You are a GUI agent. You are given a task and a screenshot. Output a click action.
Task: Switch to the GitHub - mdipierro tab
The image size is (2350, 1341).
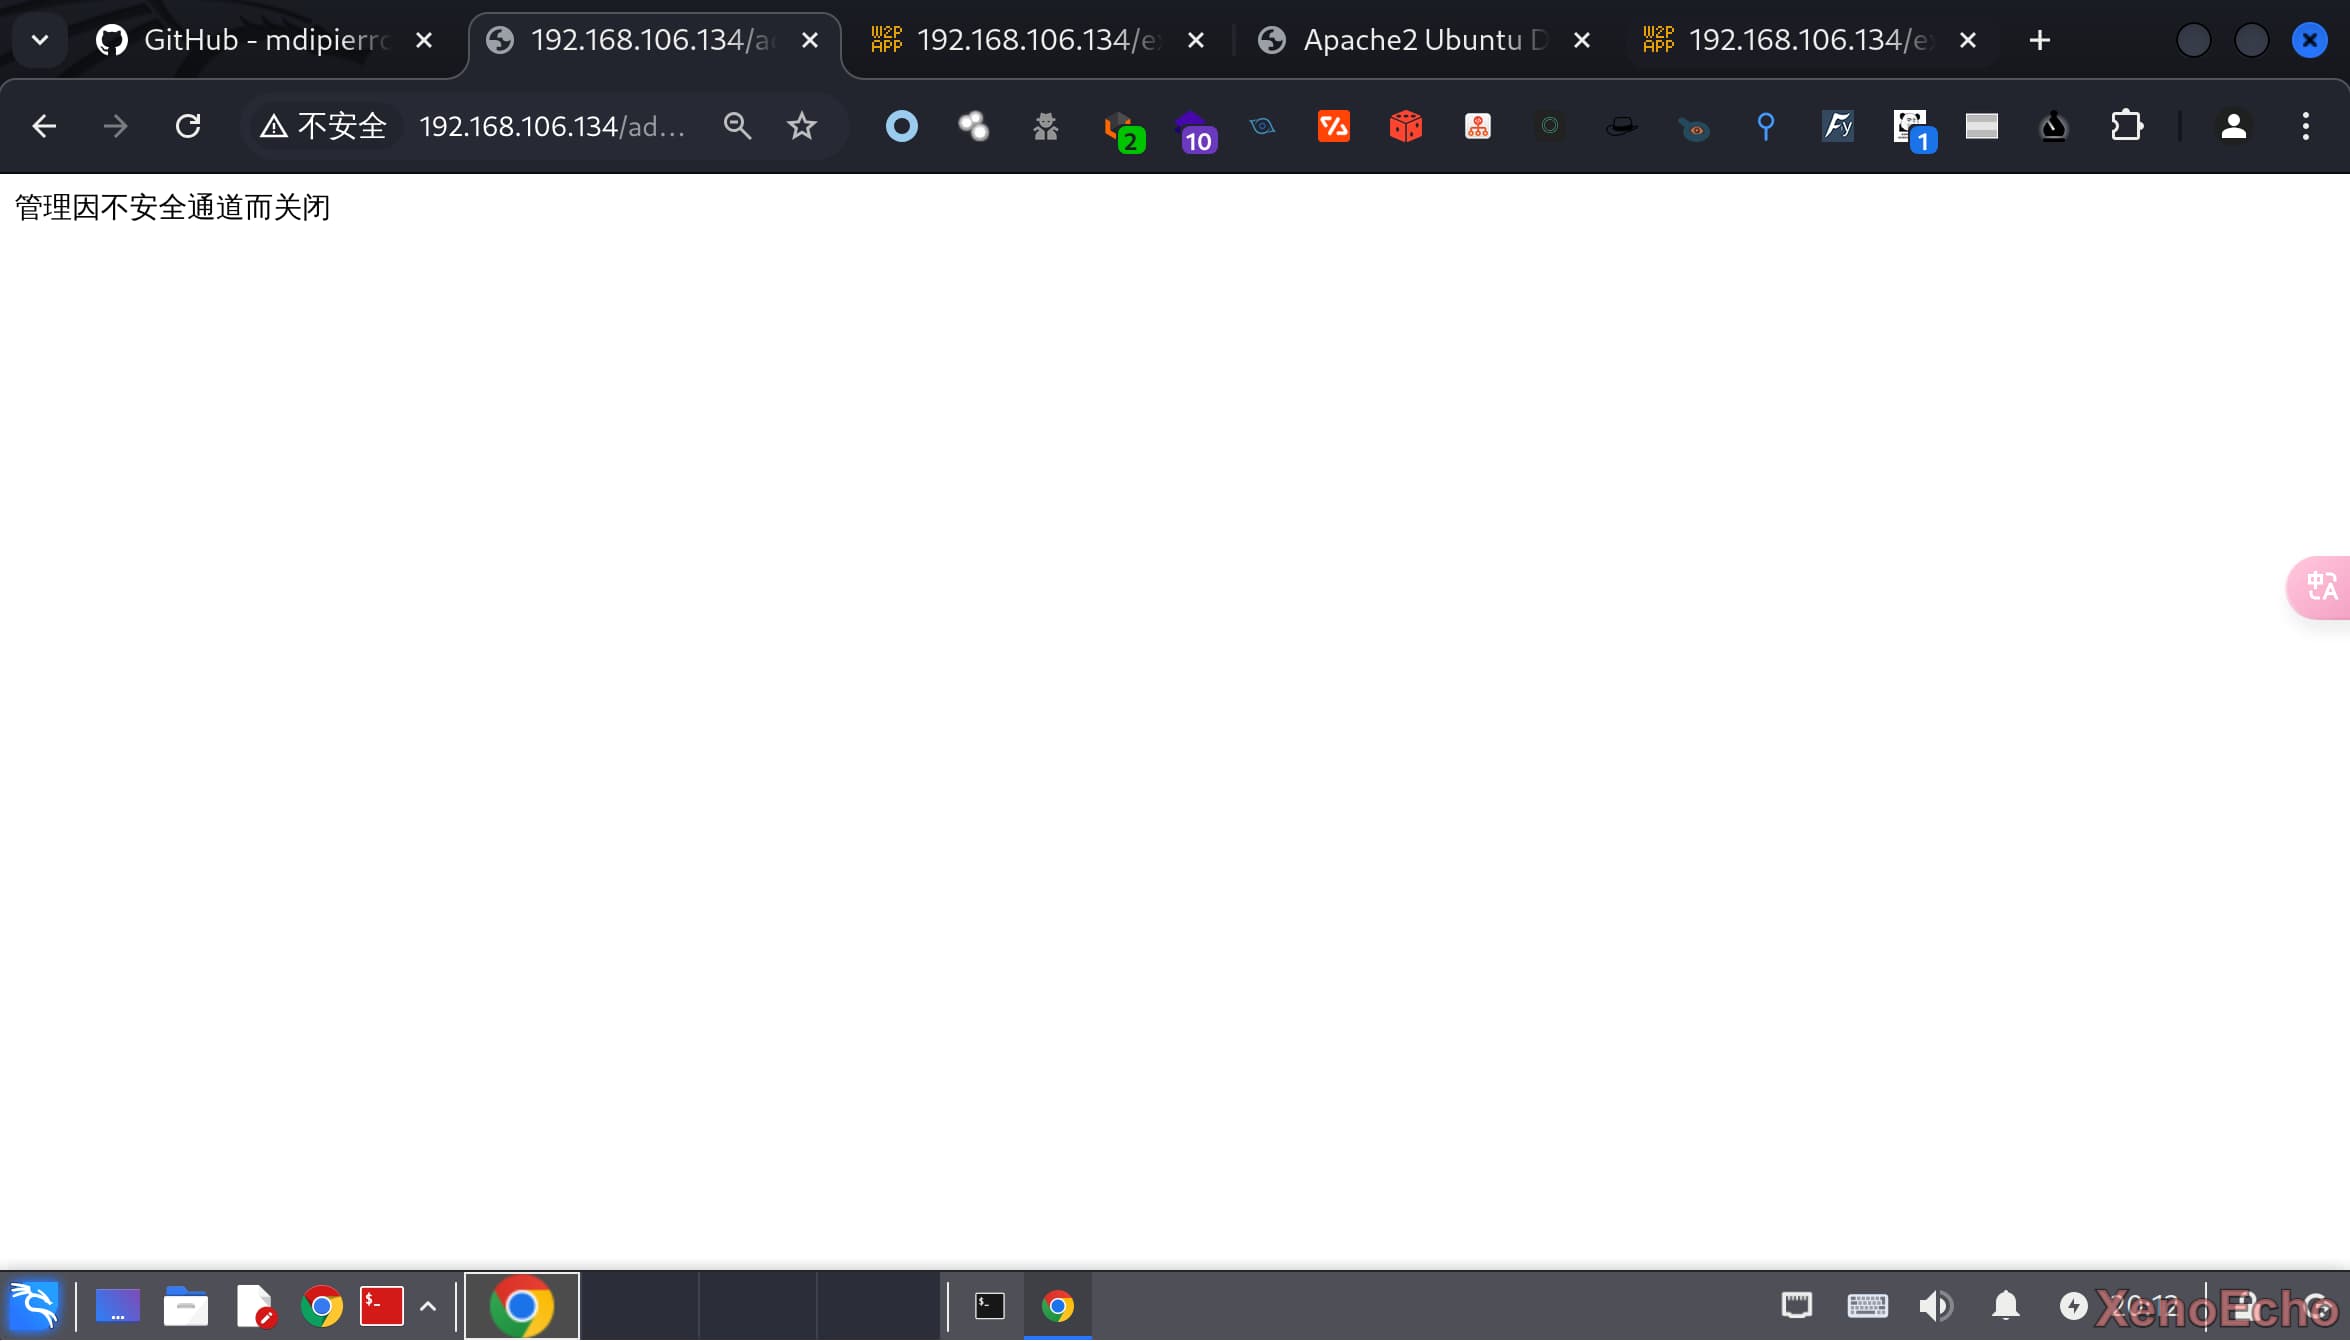click(250, 40)
